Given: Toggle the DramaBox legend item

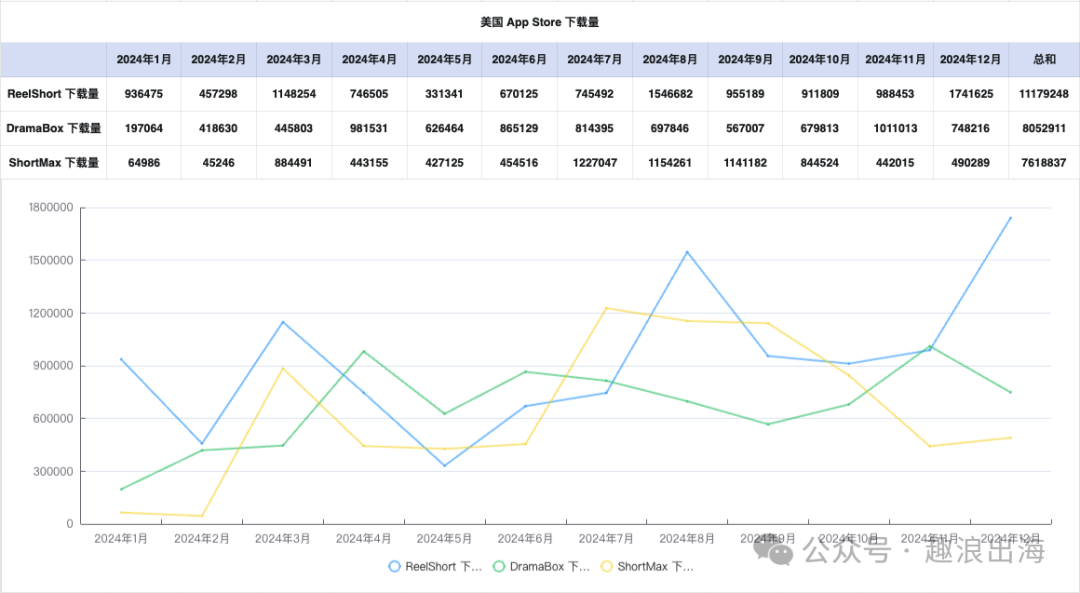Looking at the screenshot, I should click(x=542, y=567).
